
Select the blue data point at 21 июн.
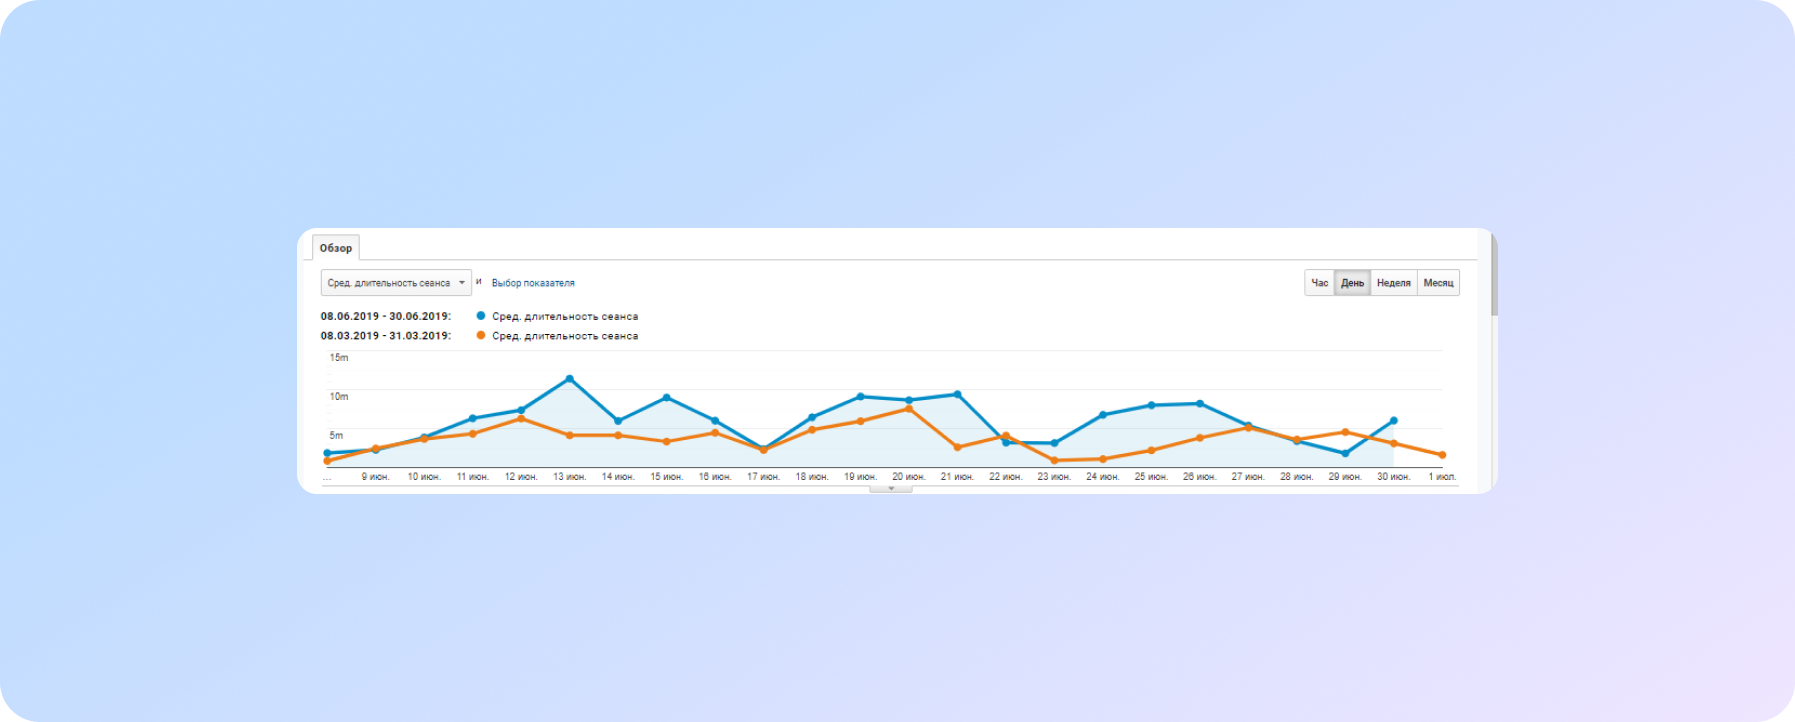click(x=958, y=394)
